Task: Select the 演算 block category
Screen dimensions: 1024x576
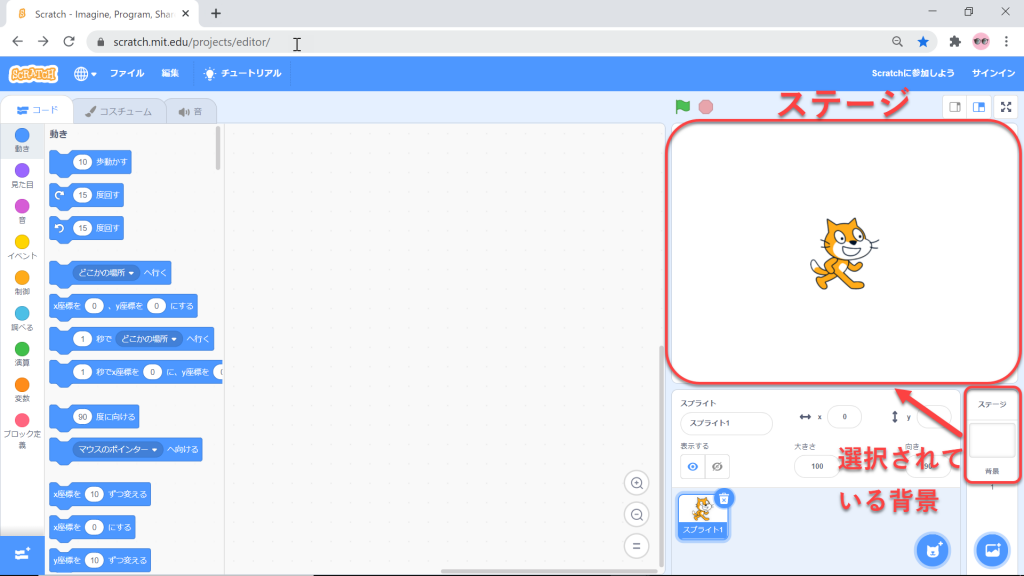Action: (22, 354)
